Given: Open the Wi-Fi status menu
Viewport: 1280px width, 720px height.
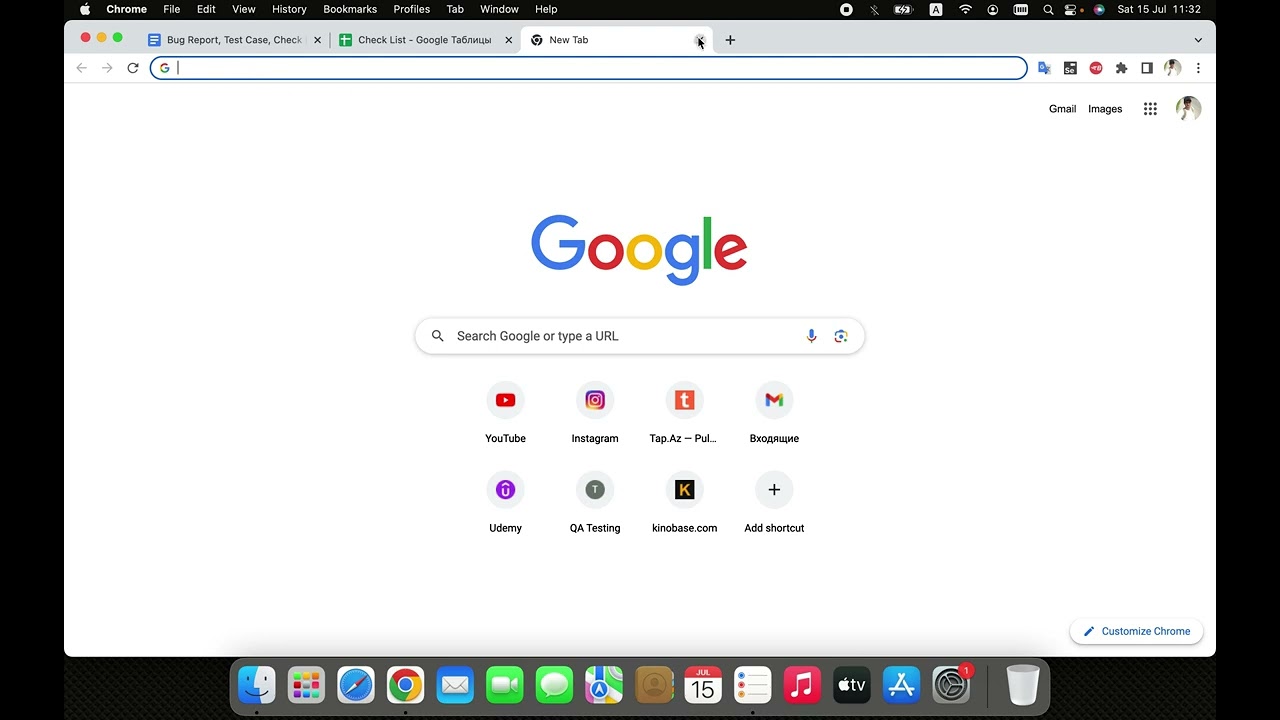Looking at the screenshot, I should pyautogui.click(x=965, y=9).
